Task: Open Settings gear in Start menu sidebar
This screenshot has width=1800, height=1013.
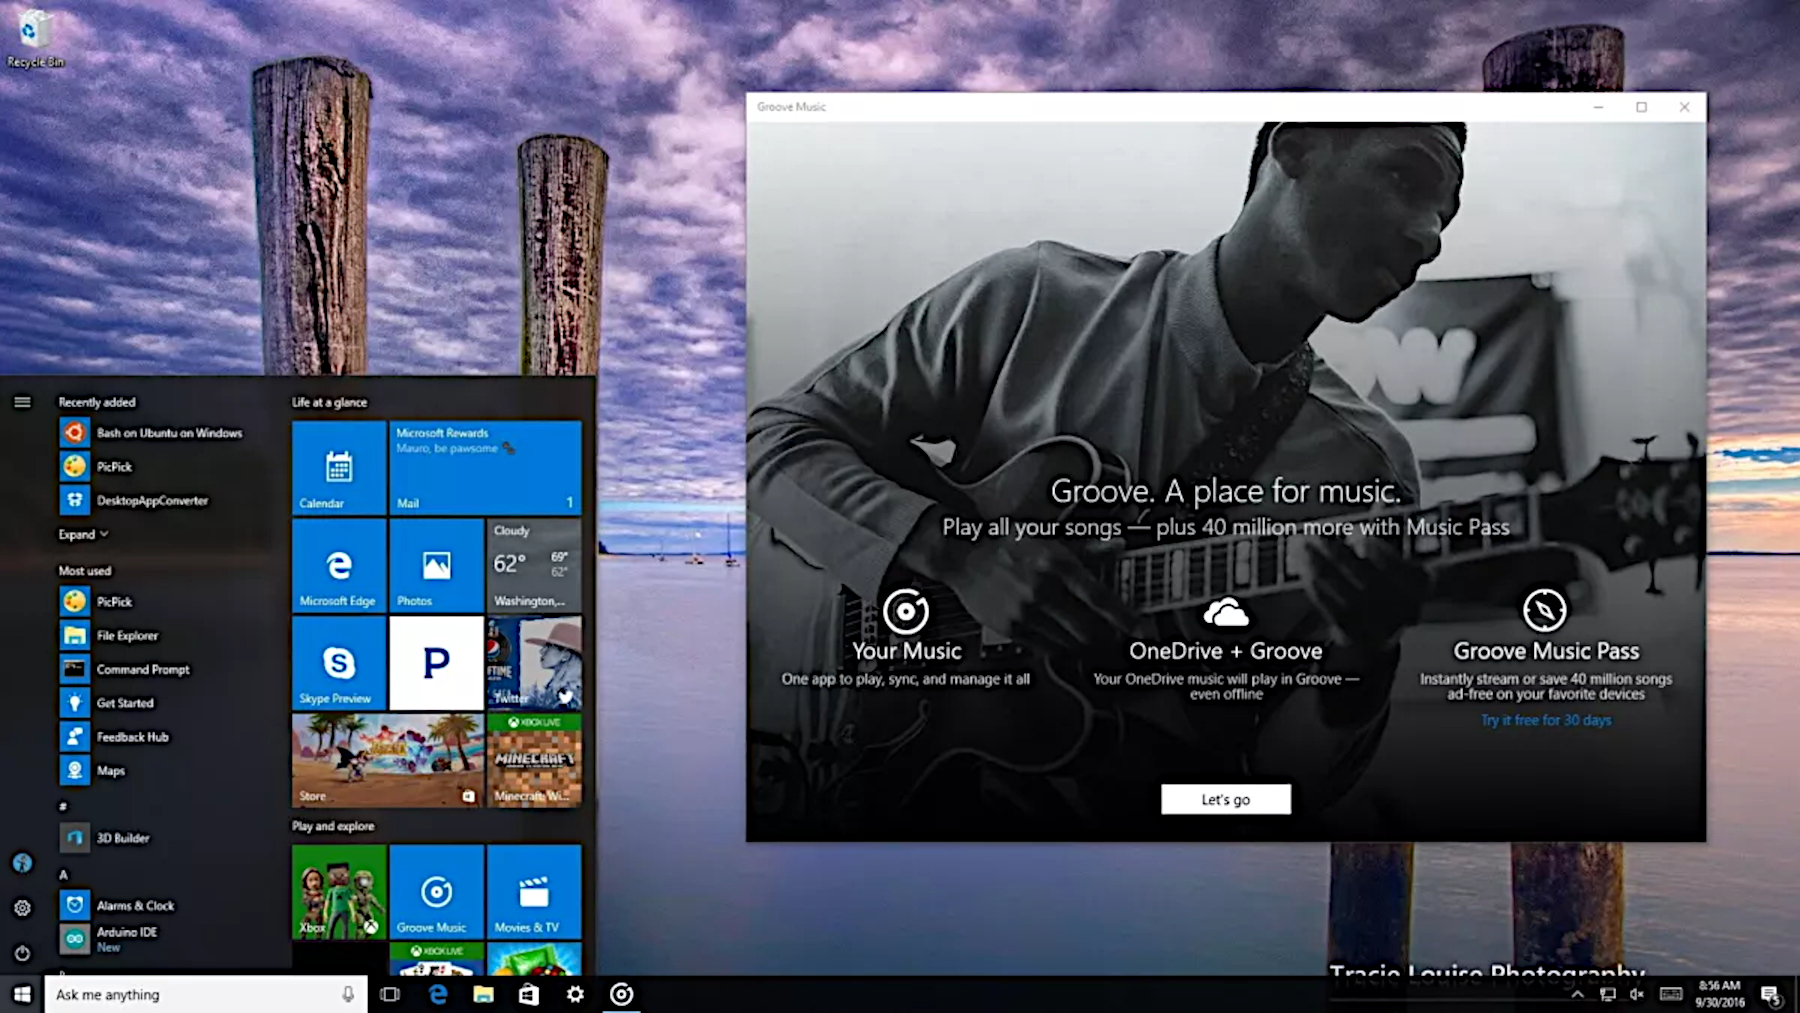Action: click(22, 908)
